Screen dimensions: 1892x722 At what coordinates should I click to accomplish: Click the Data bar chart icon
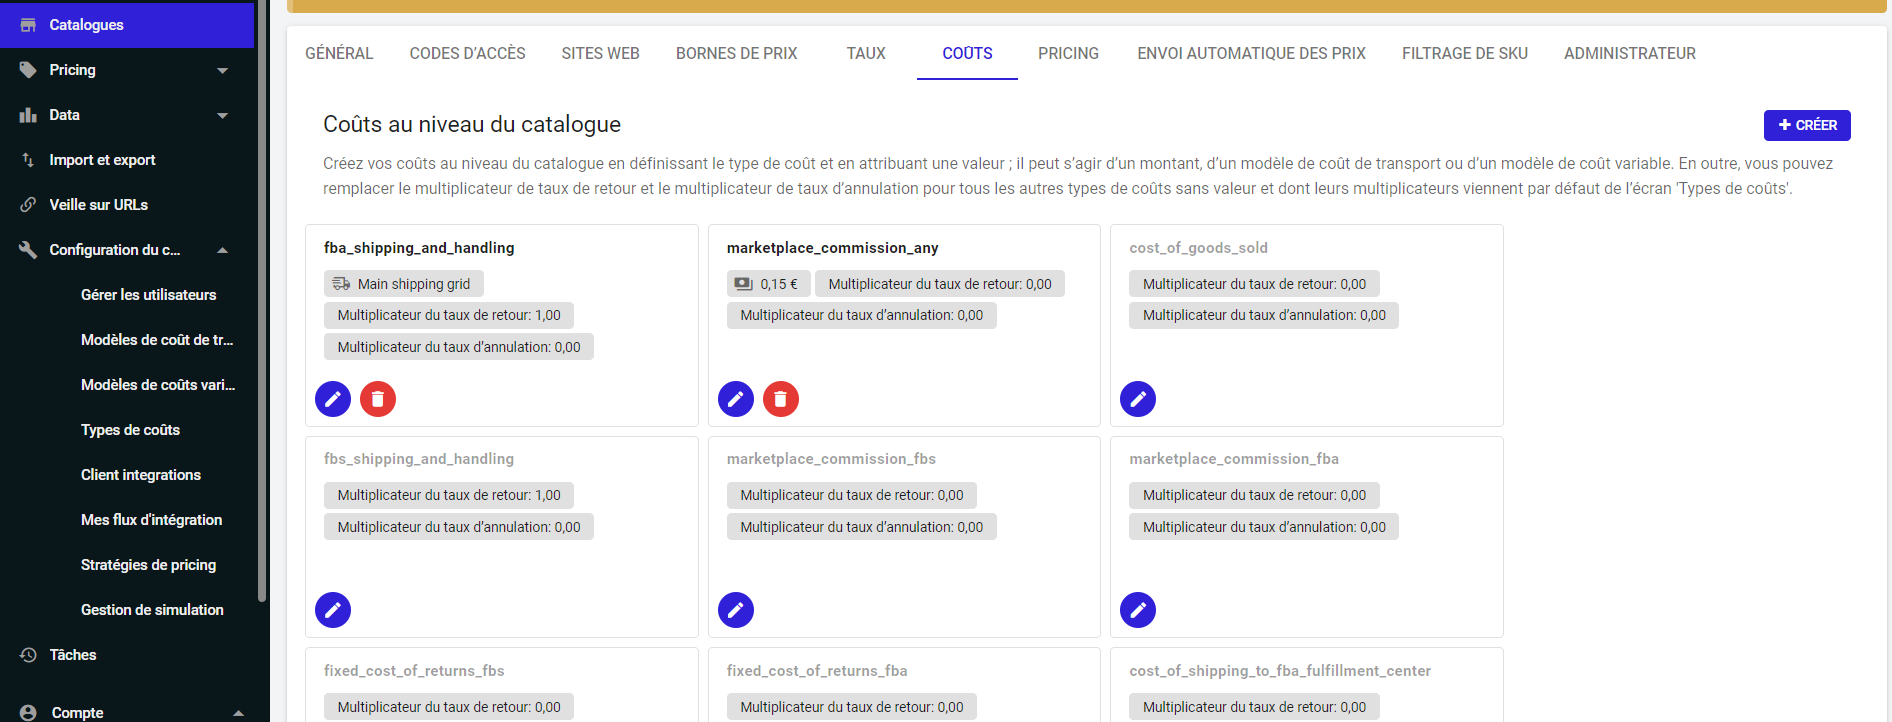(x=28, y=115)
